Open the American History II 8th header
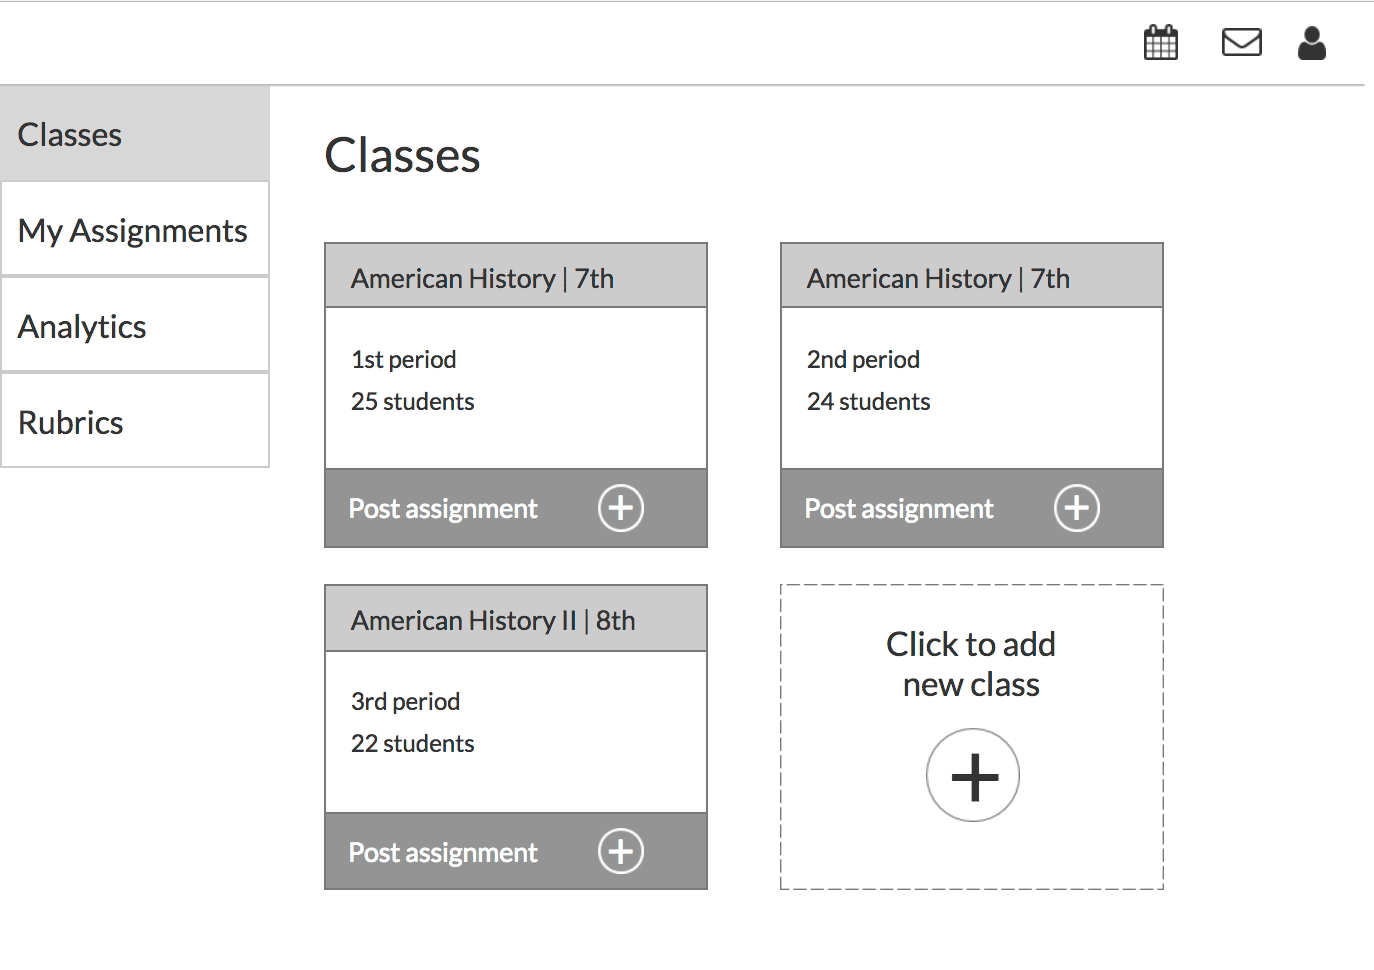Image resolution: width=1374 pixels, height=970 pixels. click(x=493, y=620)
